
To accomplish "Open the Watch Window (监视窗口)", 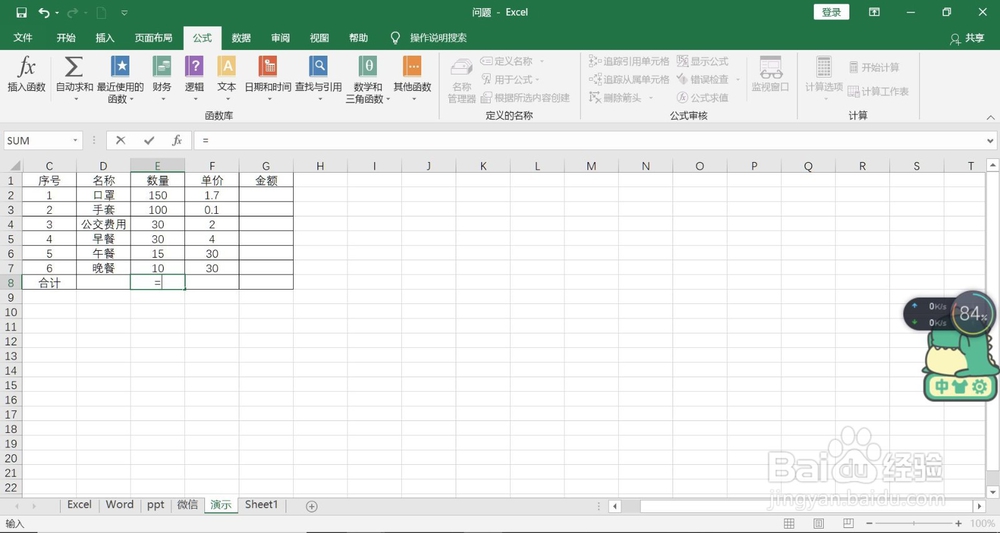I will pos(770,75).
